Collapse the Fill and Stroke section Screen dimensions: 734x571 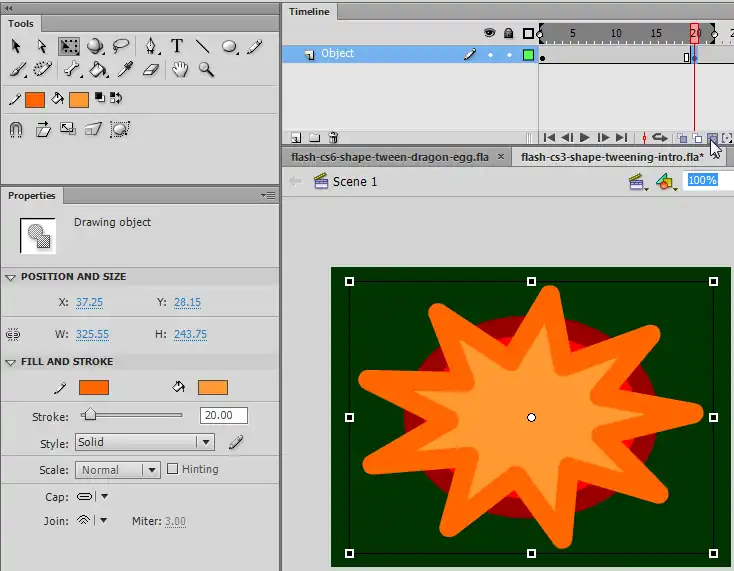click(x=11, y=362)
